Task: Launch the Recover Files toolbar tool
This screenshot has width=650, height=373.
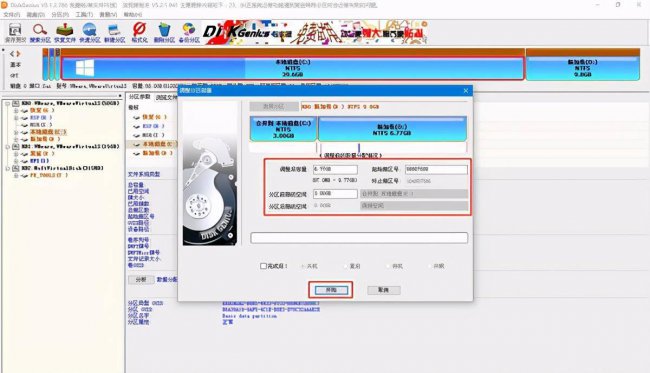Action: [65, 33]
